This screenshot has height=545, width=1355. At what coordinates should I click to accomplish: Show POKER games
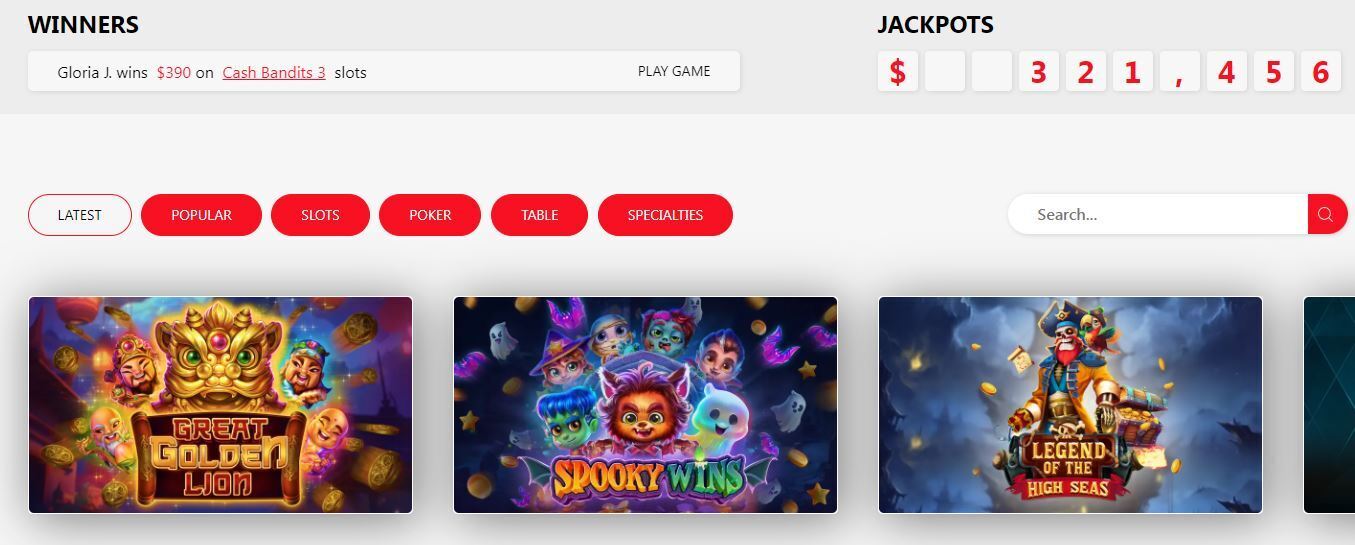pyautogui.click(x=430, y=215)
